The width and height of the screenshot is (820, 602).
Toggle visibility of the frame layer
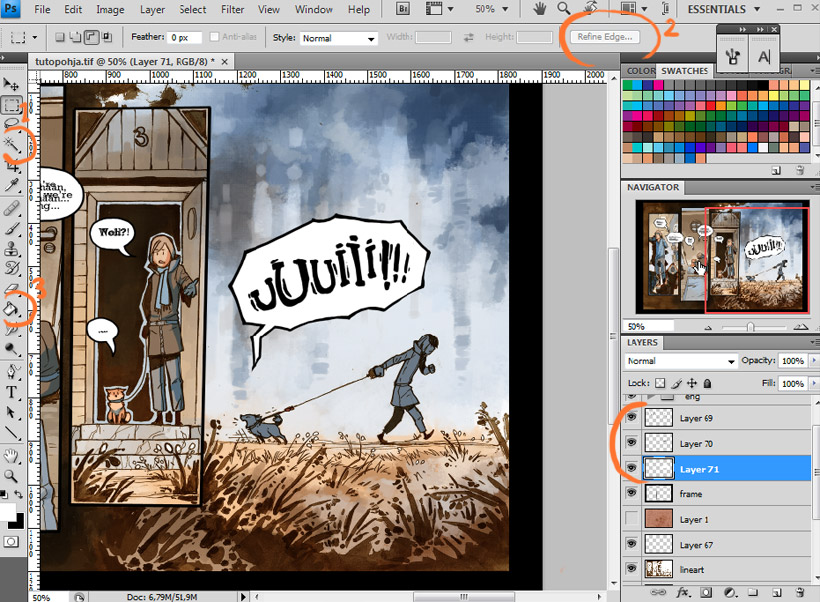click(x=631, y=494)
